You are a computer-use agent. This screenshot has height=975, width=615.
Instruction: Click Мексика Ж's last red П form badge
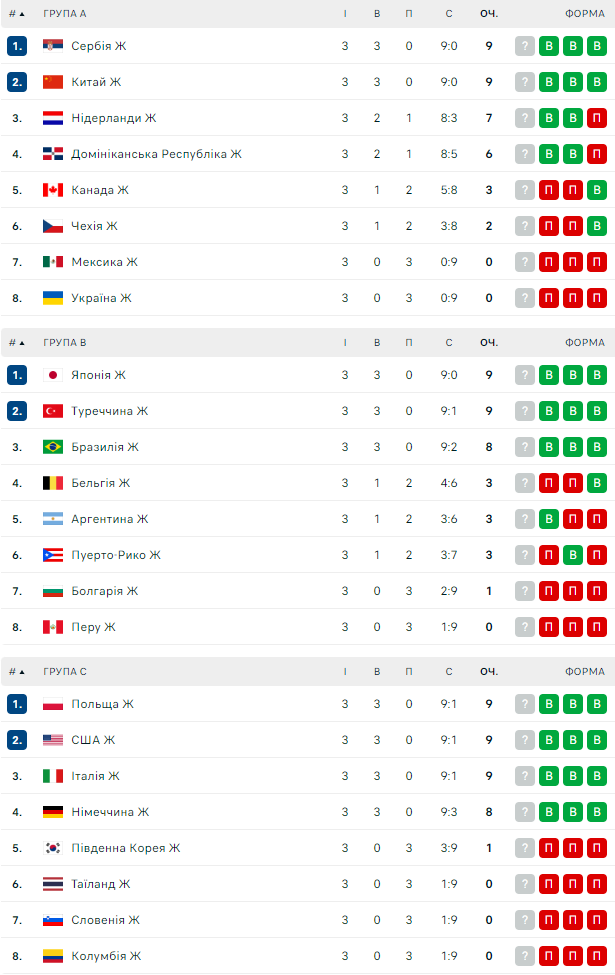pos(597,262)
